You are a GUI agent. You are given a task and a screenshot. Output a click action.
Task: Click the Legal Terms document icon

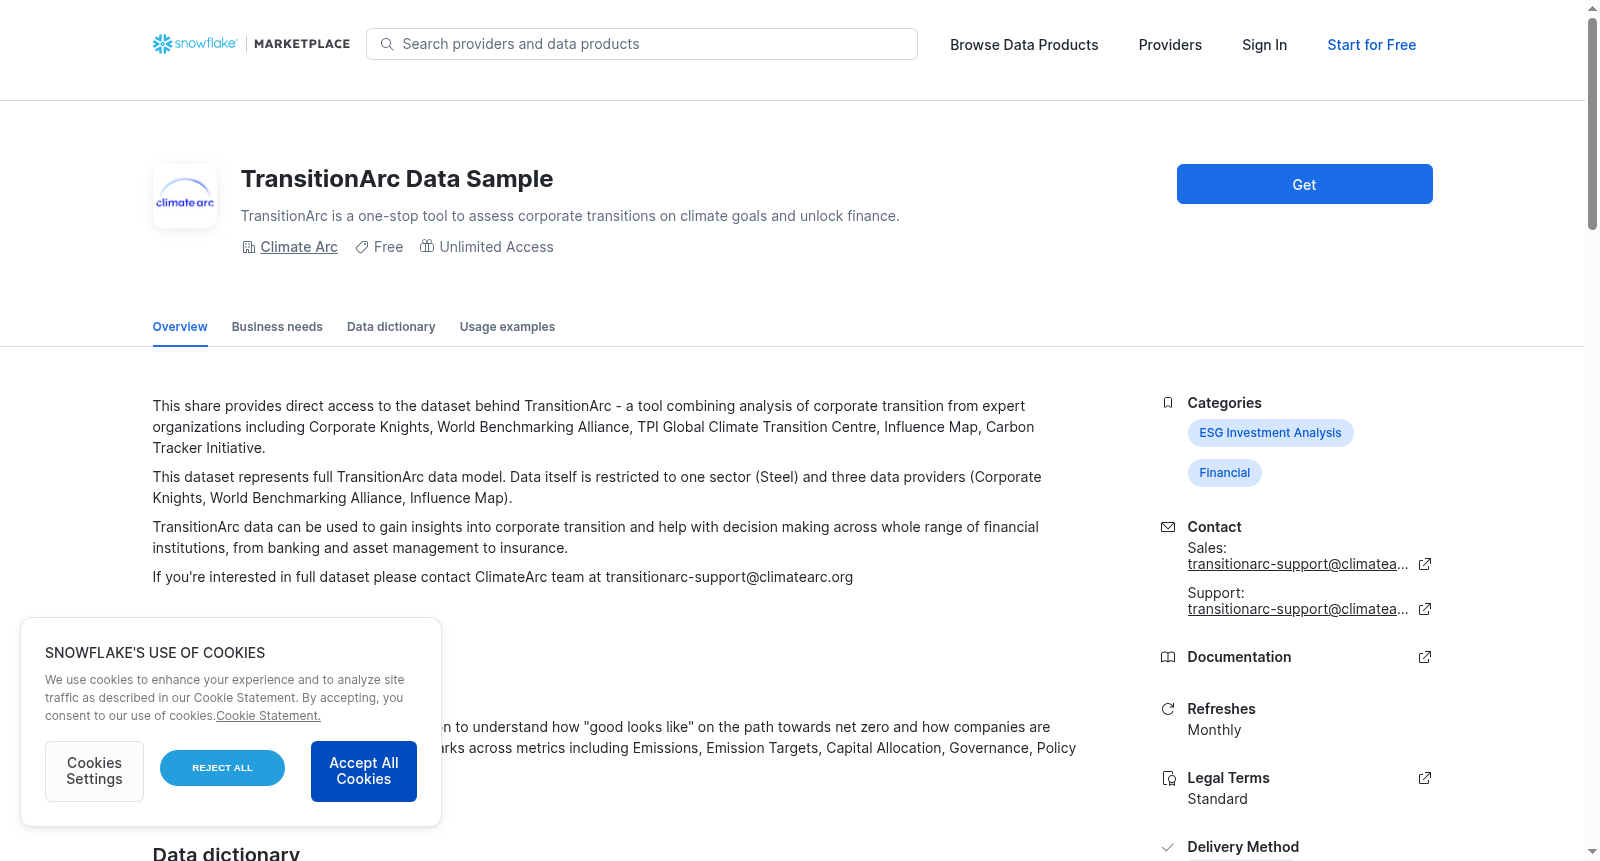click(1168, 778)
